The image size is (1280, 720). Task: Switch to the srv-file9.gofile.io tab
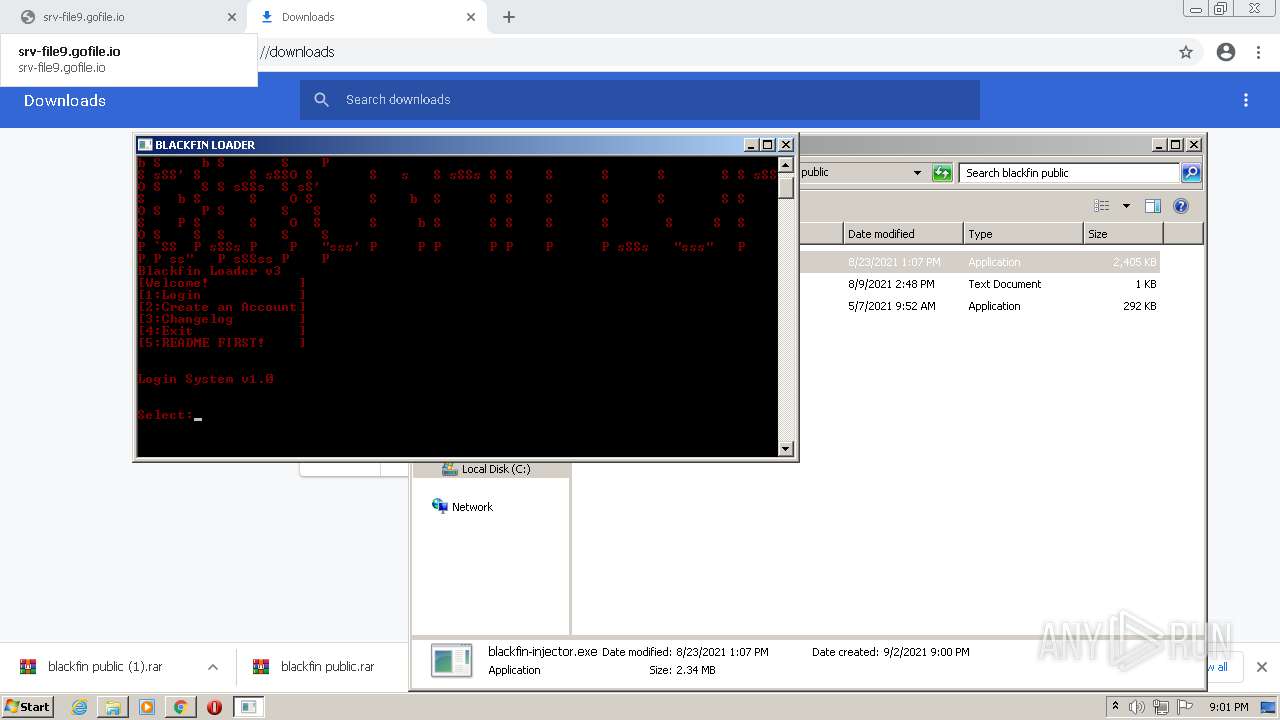click(124, 17)
